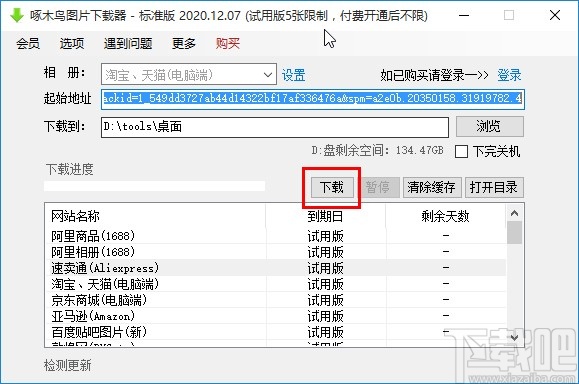Click the 到期日 column header
Viewport: 579px width, 384px height.
326,216
